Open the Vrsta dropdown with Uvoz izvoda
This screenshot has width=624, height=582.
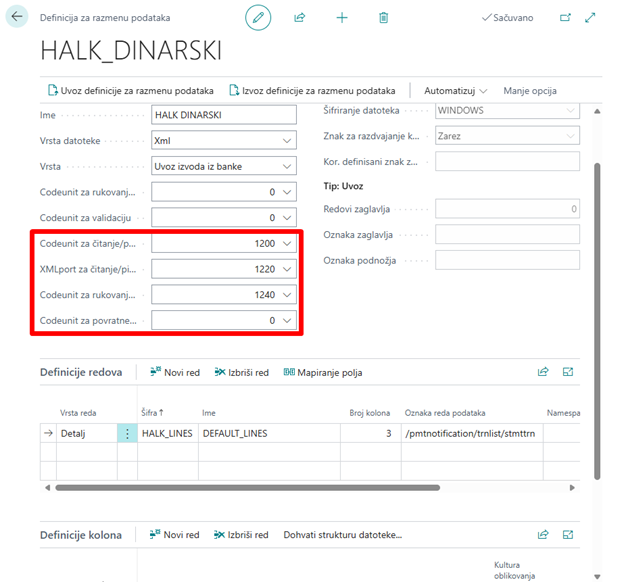[x=288, y=166]
